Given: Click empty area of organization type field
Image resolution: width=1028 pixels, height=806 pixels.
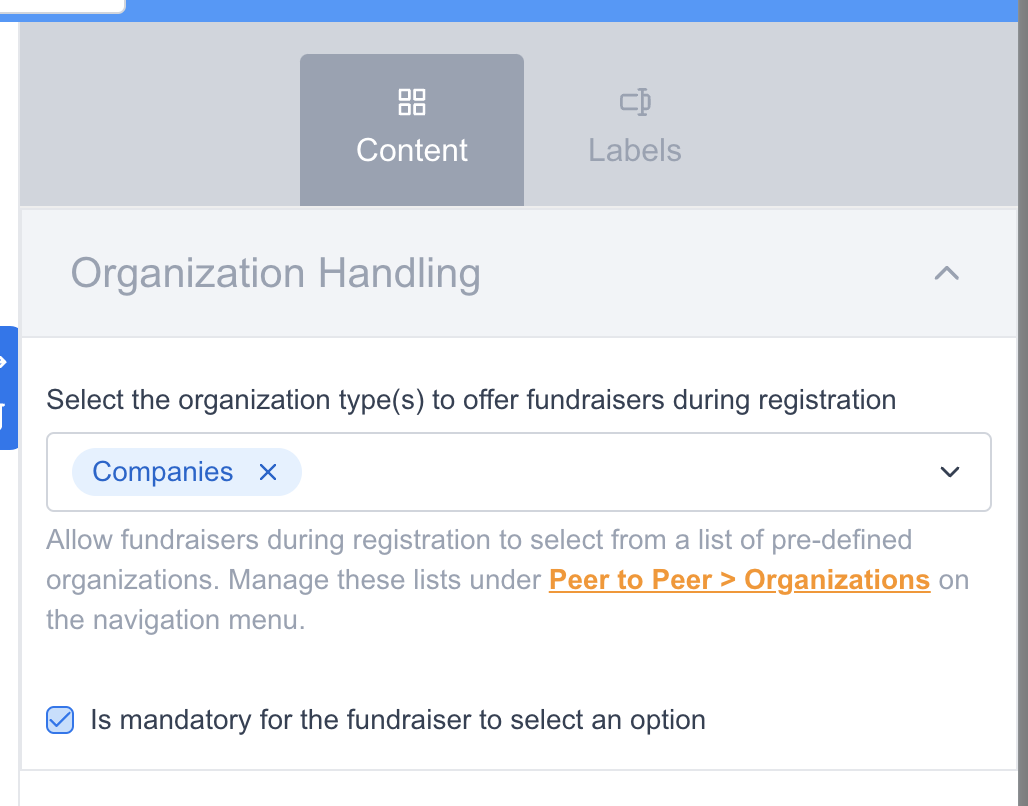Looking at the screenshot, I should [x=600, y=472].
